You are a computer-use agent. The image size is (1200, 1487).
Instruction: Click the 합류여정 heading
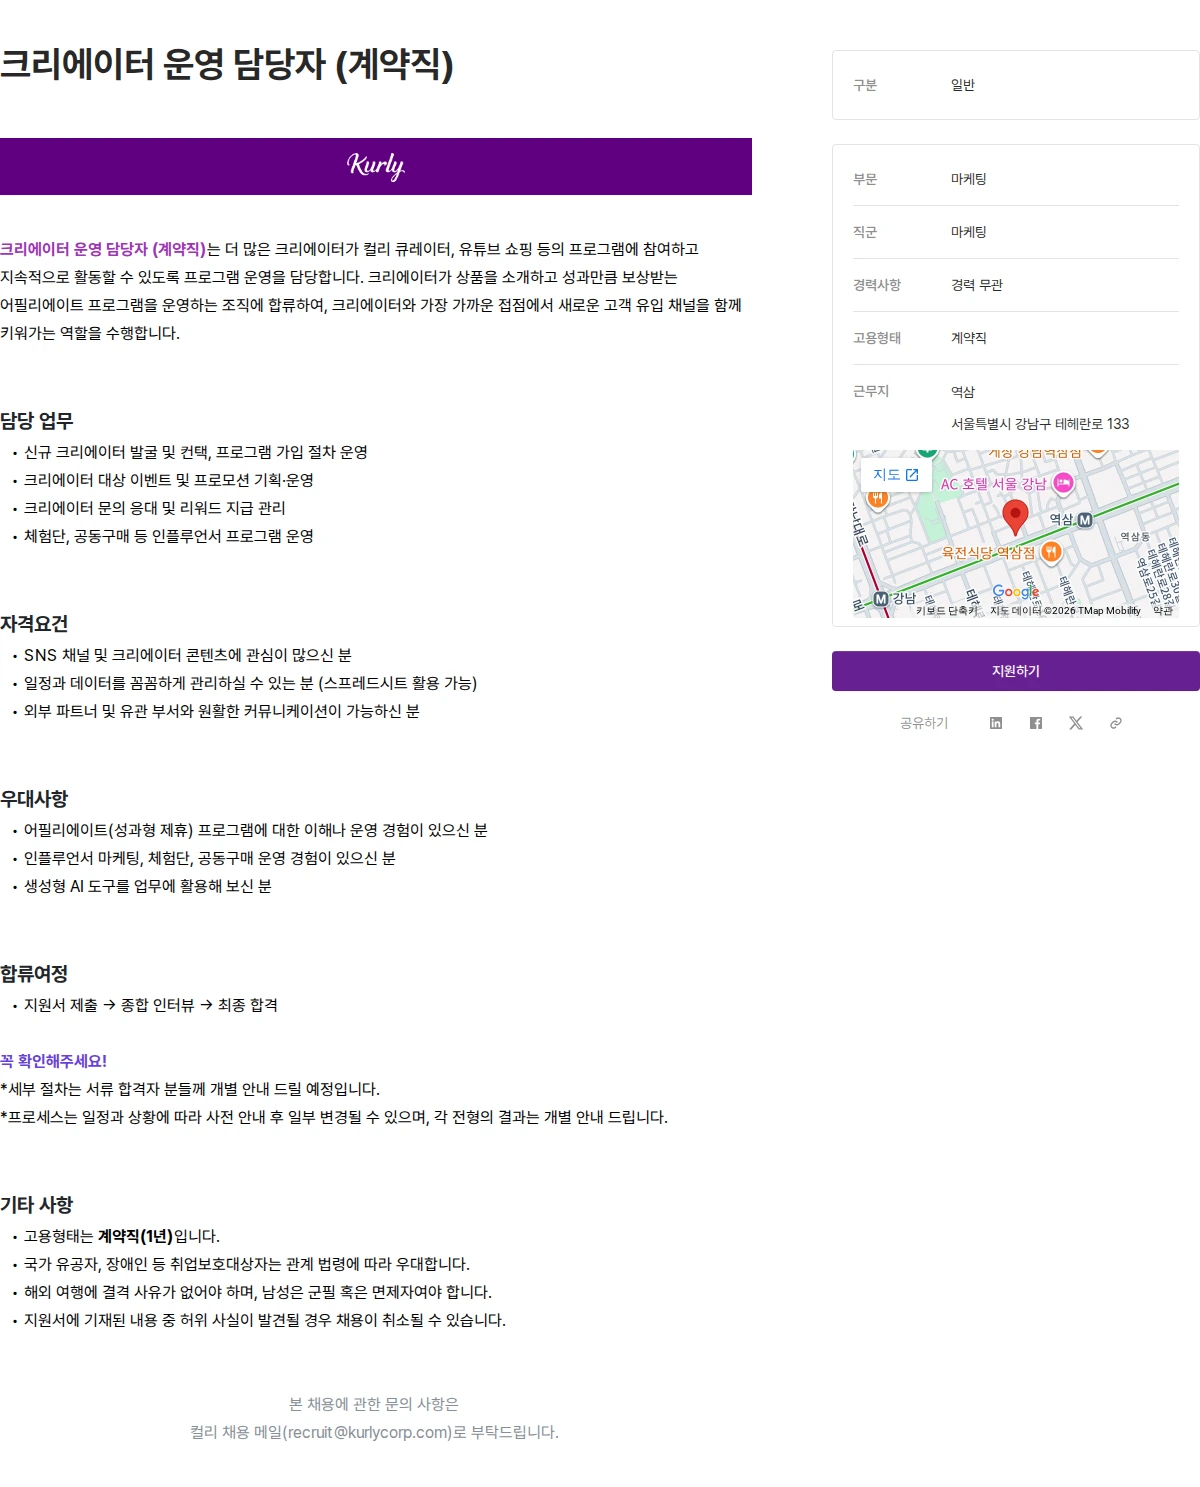pos(34,974)
